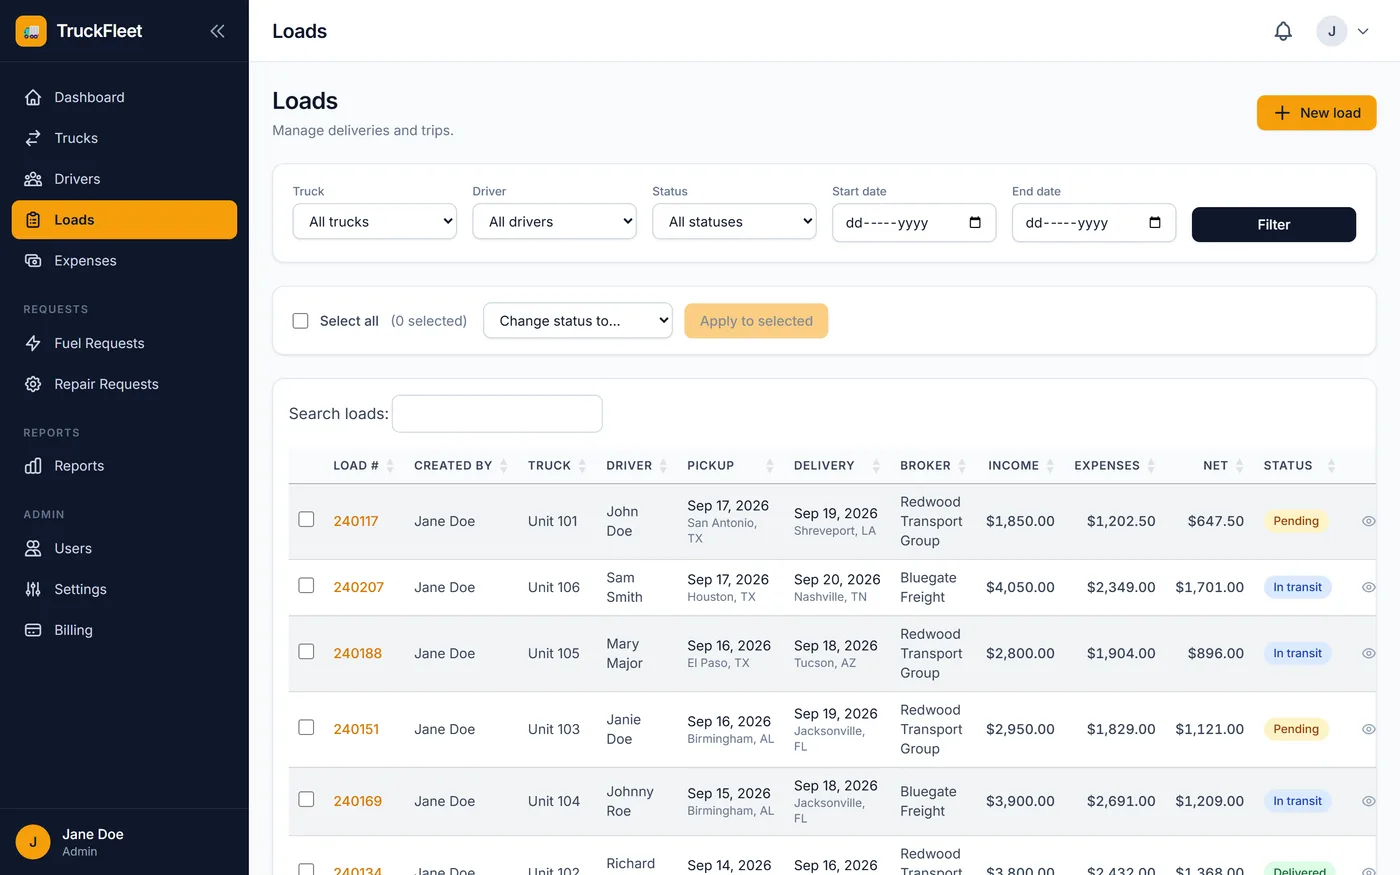Tick checkbox for load 240169

click(x=306, y=799)
